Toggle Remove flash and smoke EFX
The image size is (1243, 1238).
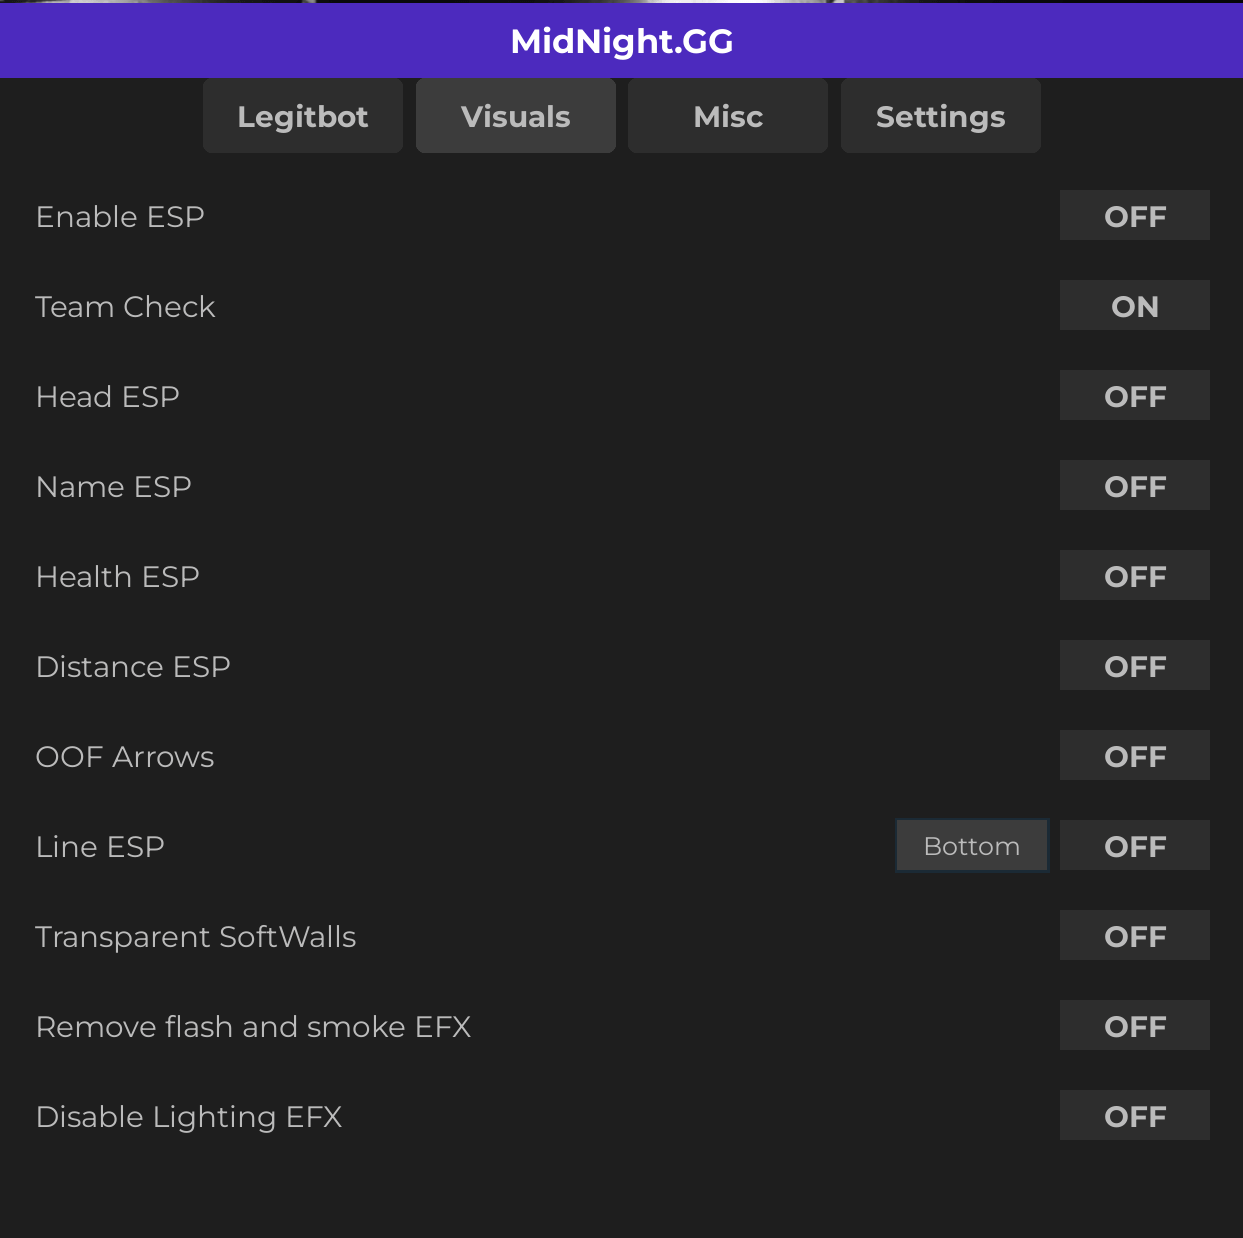[x=1135, y=1026]
